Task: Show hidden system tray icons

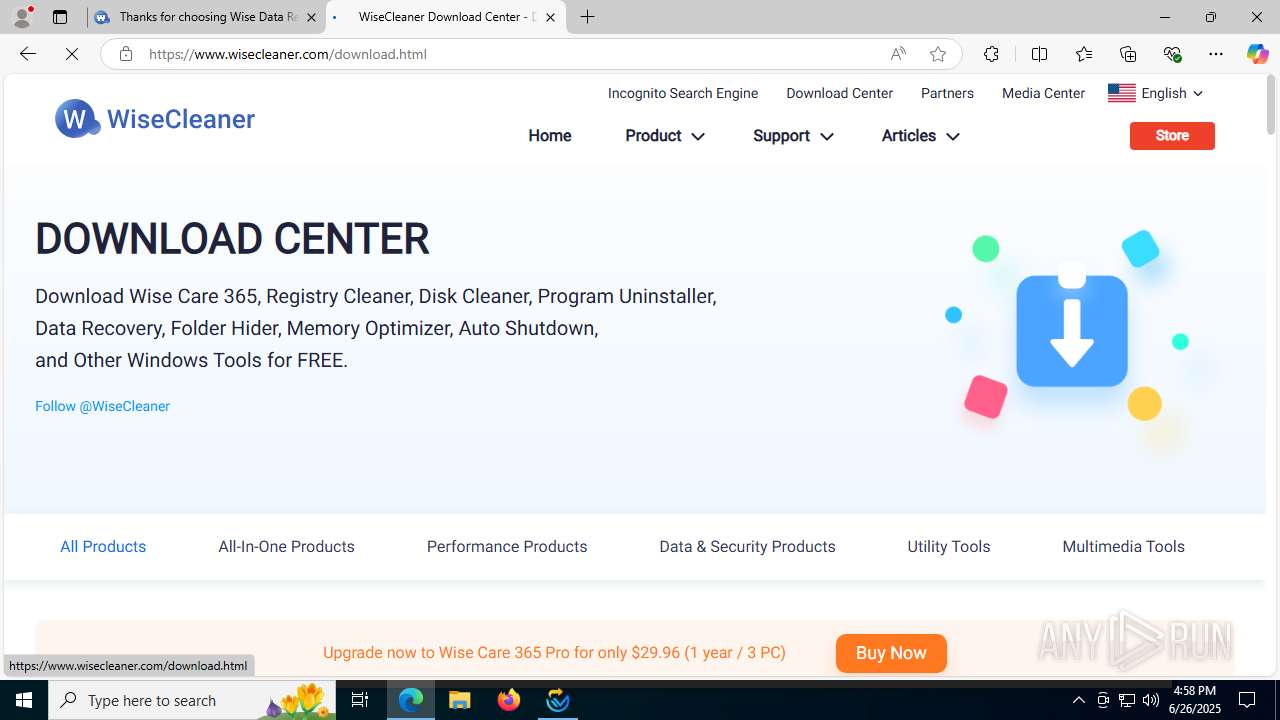Action: [x=1078, y=700]
